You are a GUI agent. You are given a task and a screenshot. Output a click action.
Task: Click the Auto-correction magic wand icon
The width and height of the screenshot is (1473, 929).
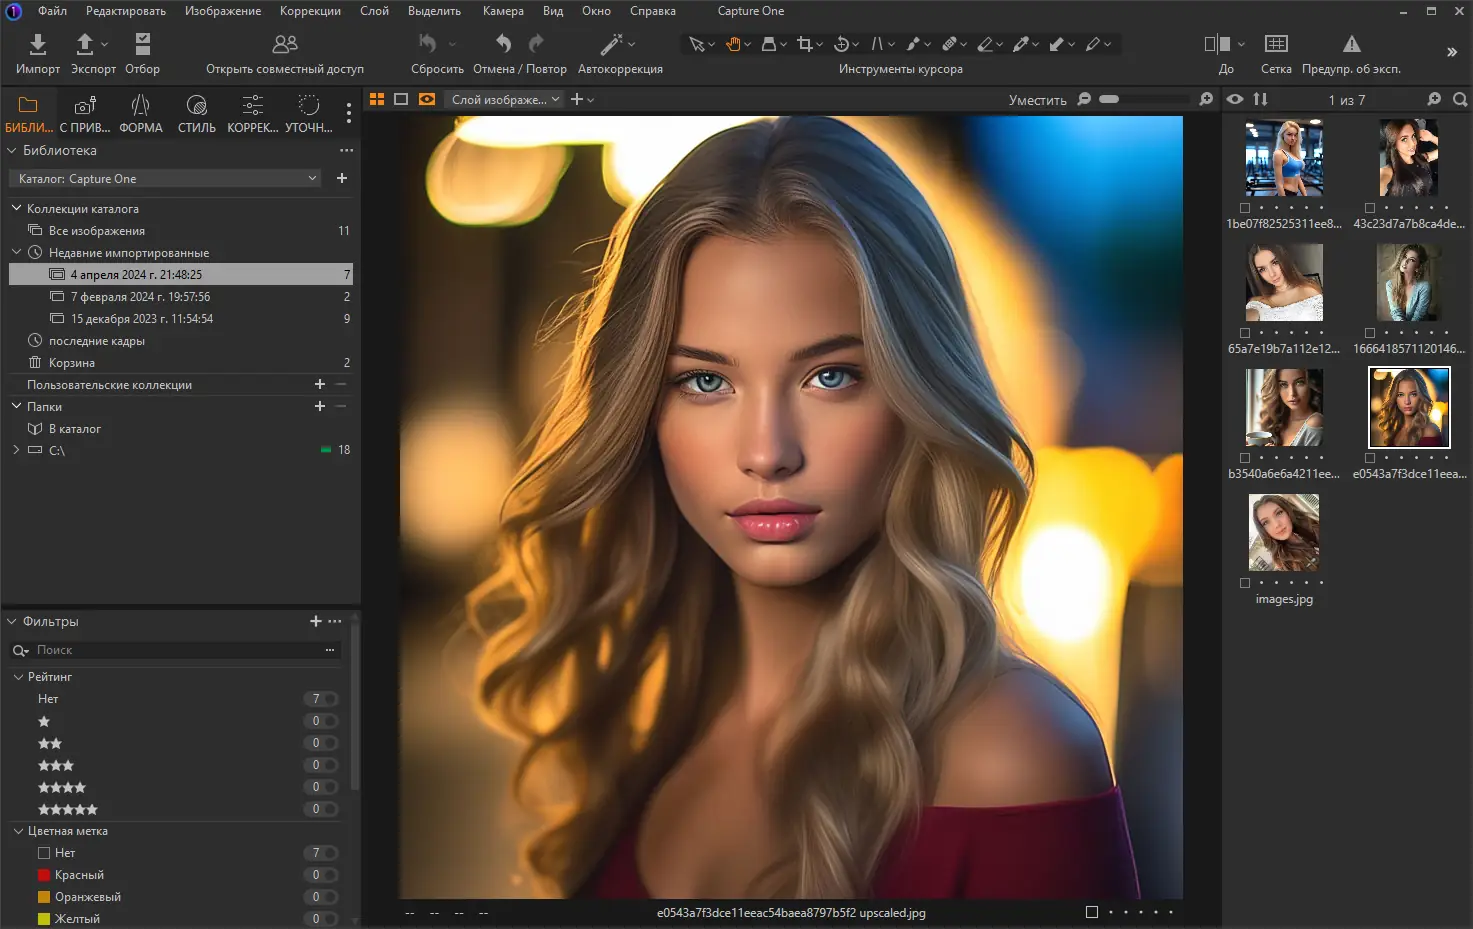click(x=611, y=44)
